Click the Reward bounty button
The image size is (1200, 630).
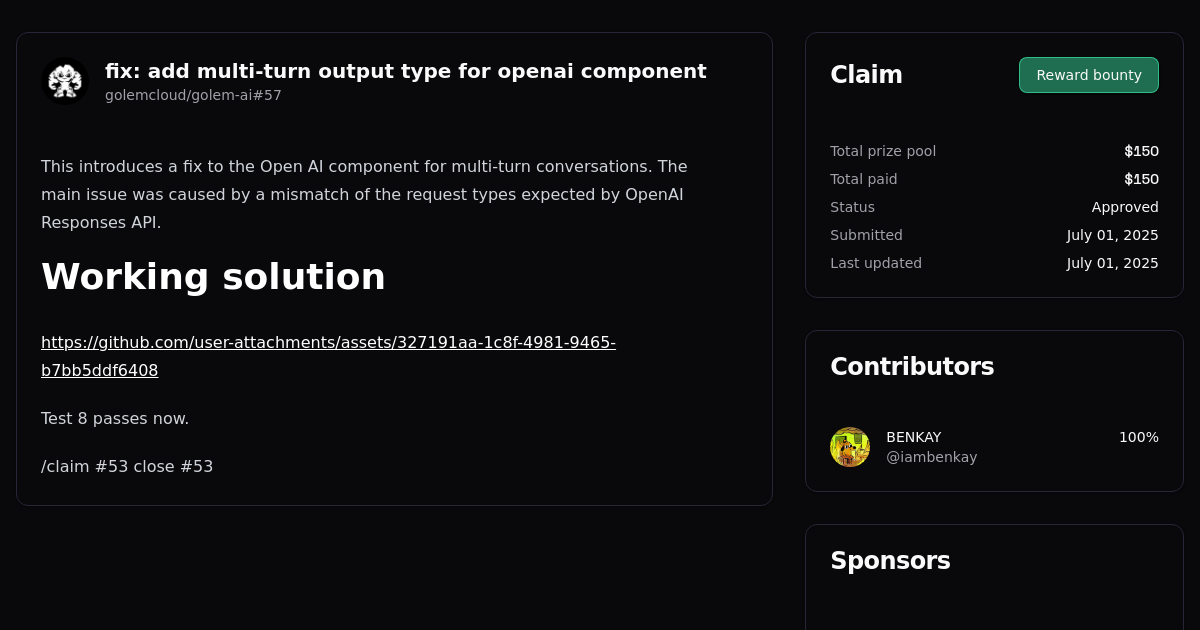pos(1089,74)
